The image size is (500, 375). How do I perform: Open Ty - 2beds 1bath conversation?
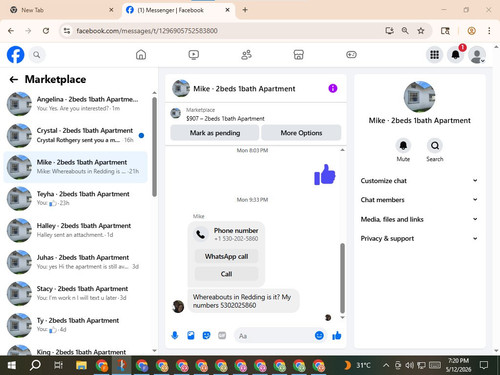(75, 325)
